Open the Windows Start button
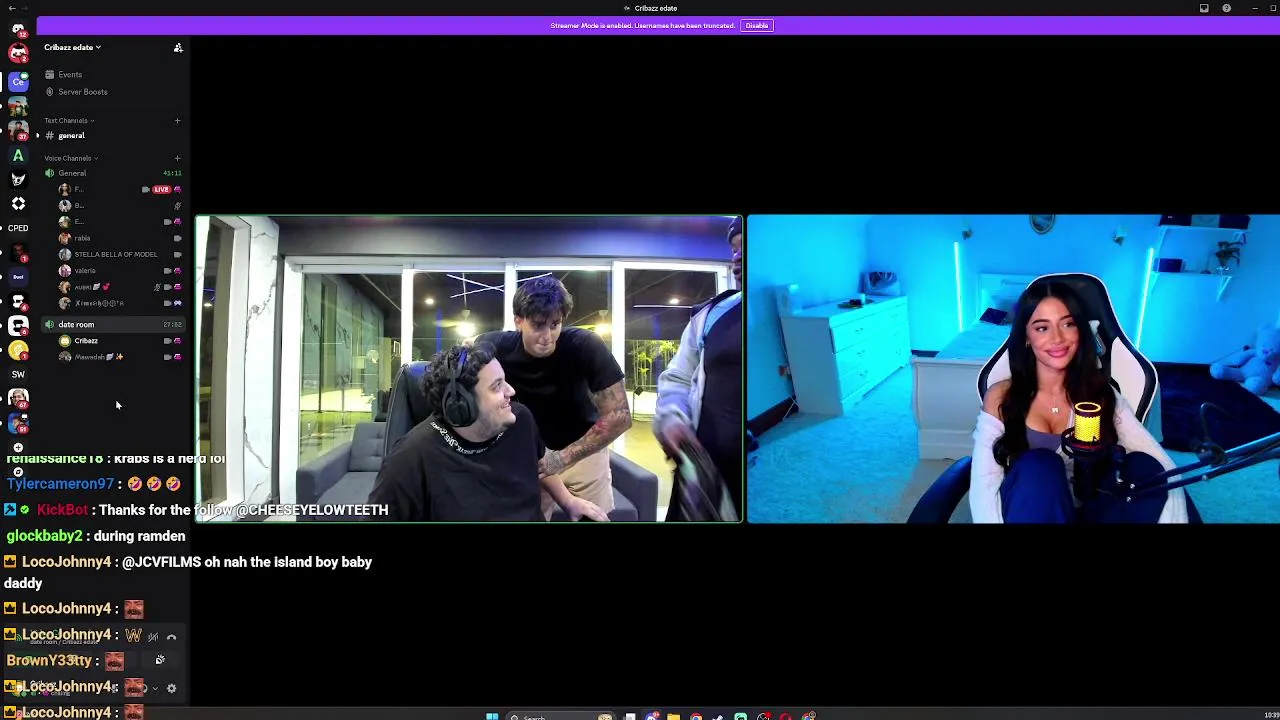Viewport: 1280px width, 720px height. coord(491,716)
